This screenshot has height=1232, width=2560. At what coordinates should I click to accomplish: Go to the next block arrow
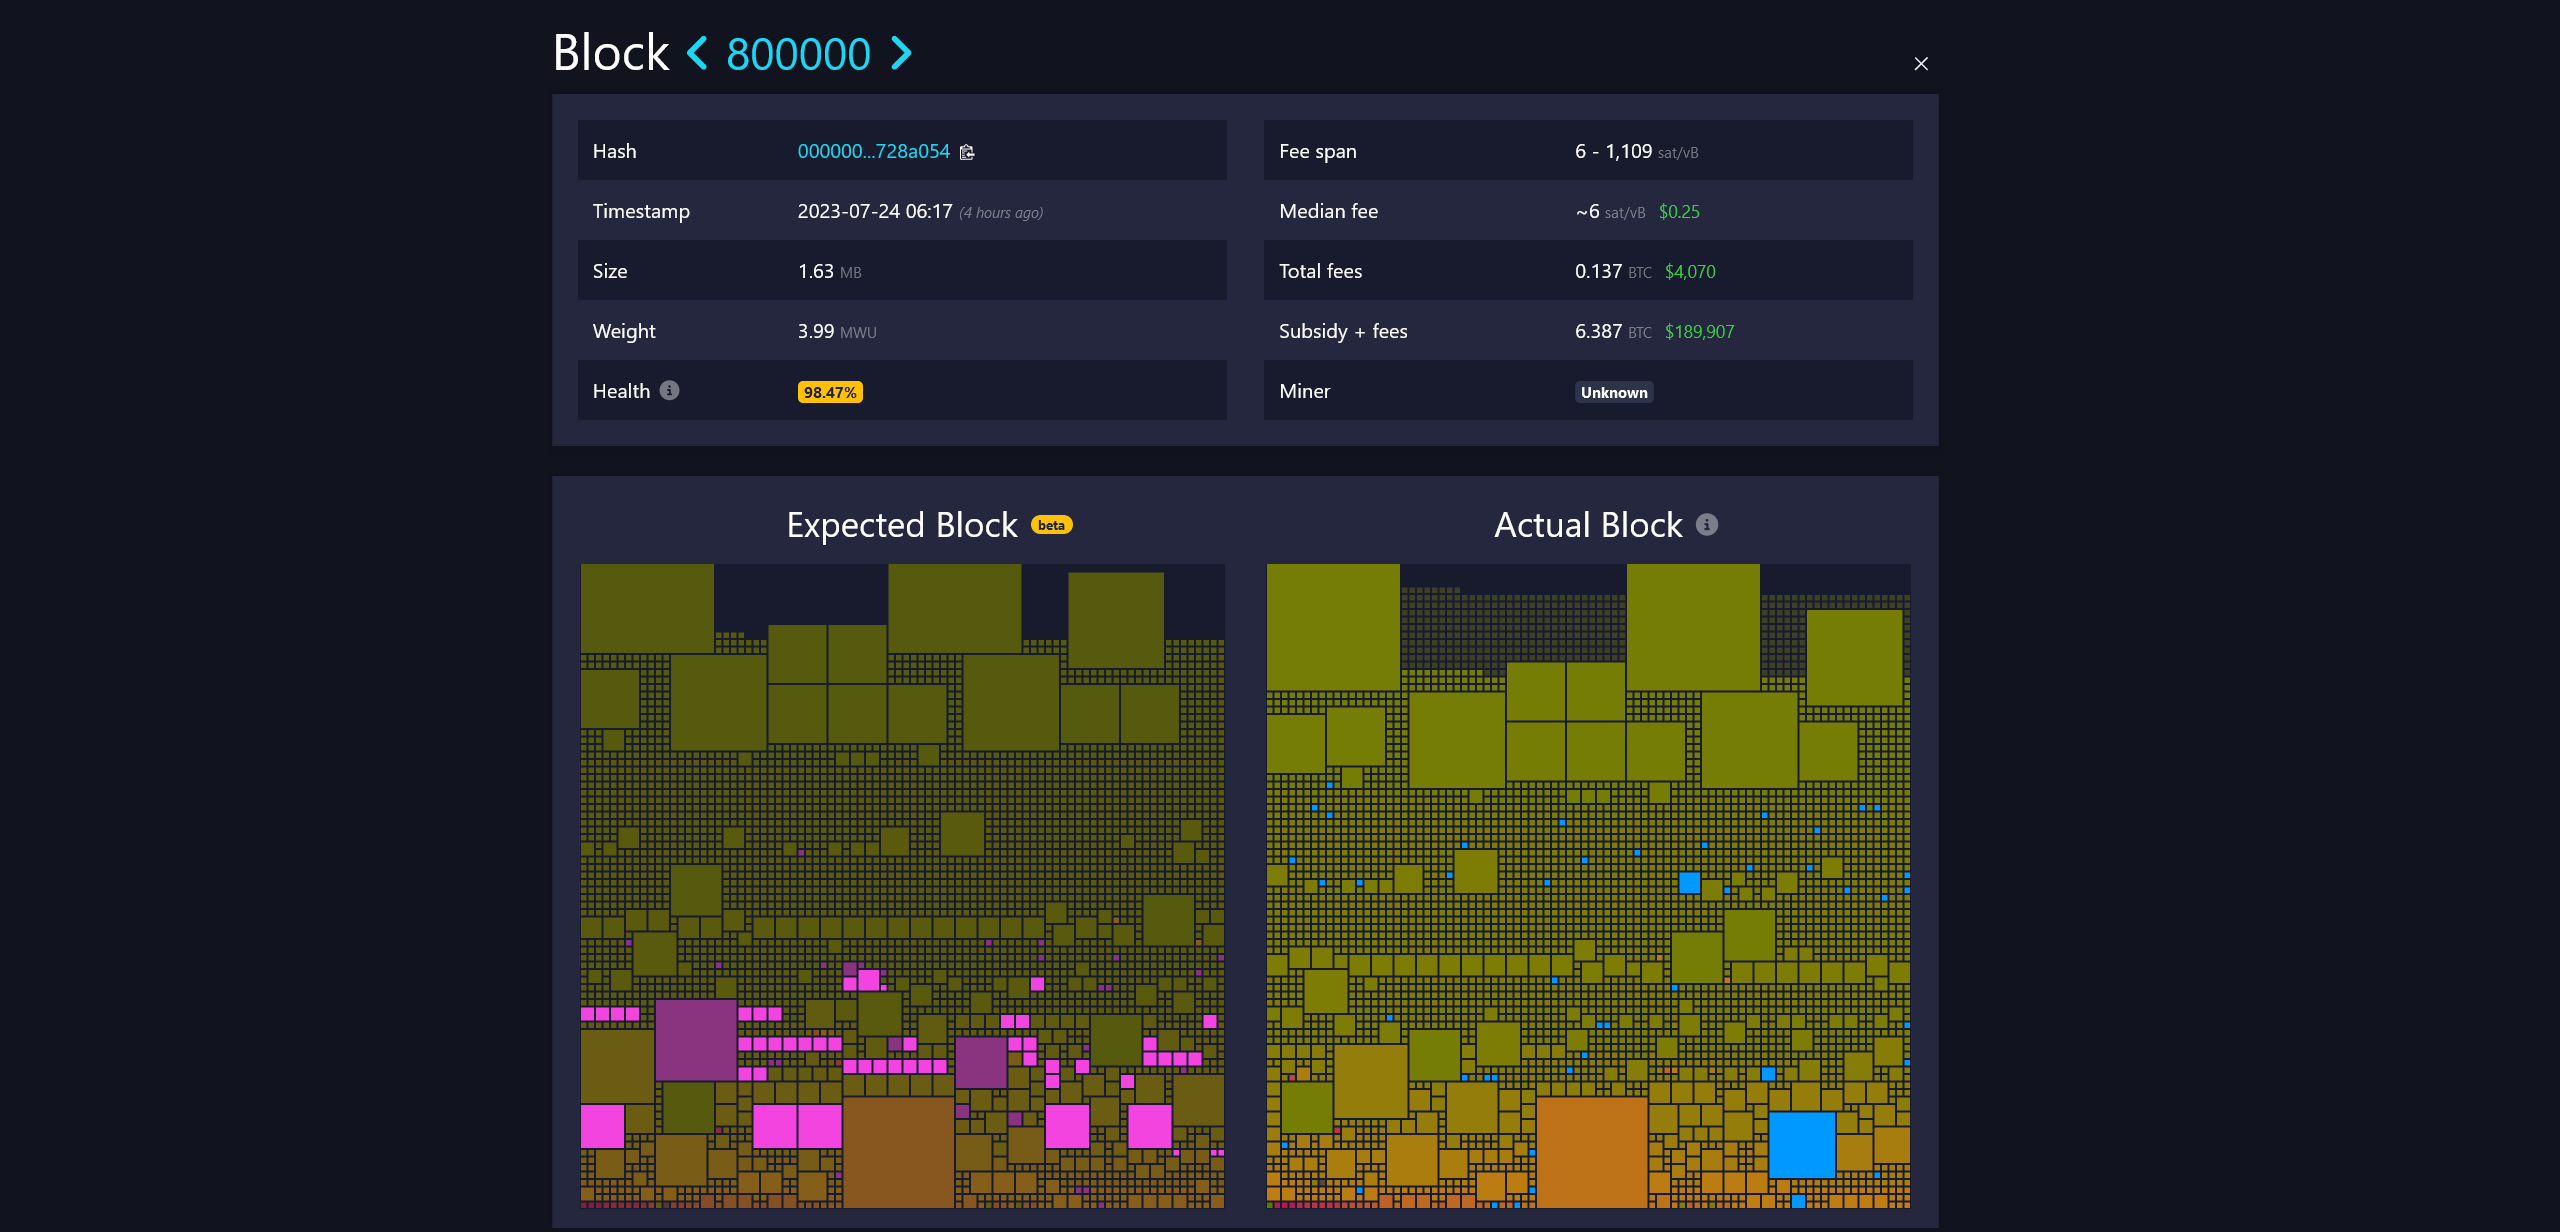[901, 53]
